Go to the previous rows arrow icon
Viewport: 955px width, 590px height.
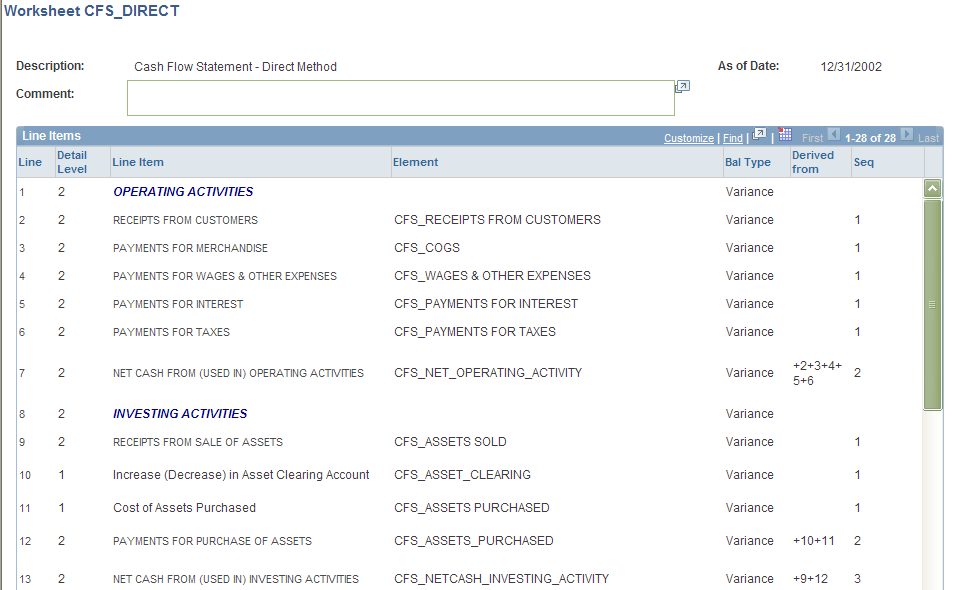834,134
